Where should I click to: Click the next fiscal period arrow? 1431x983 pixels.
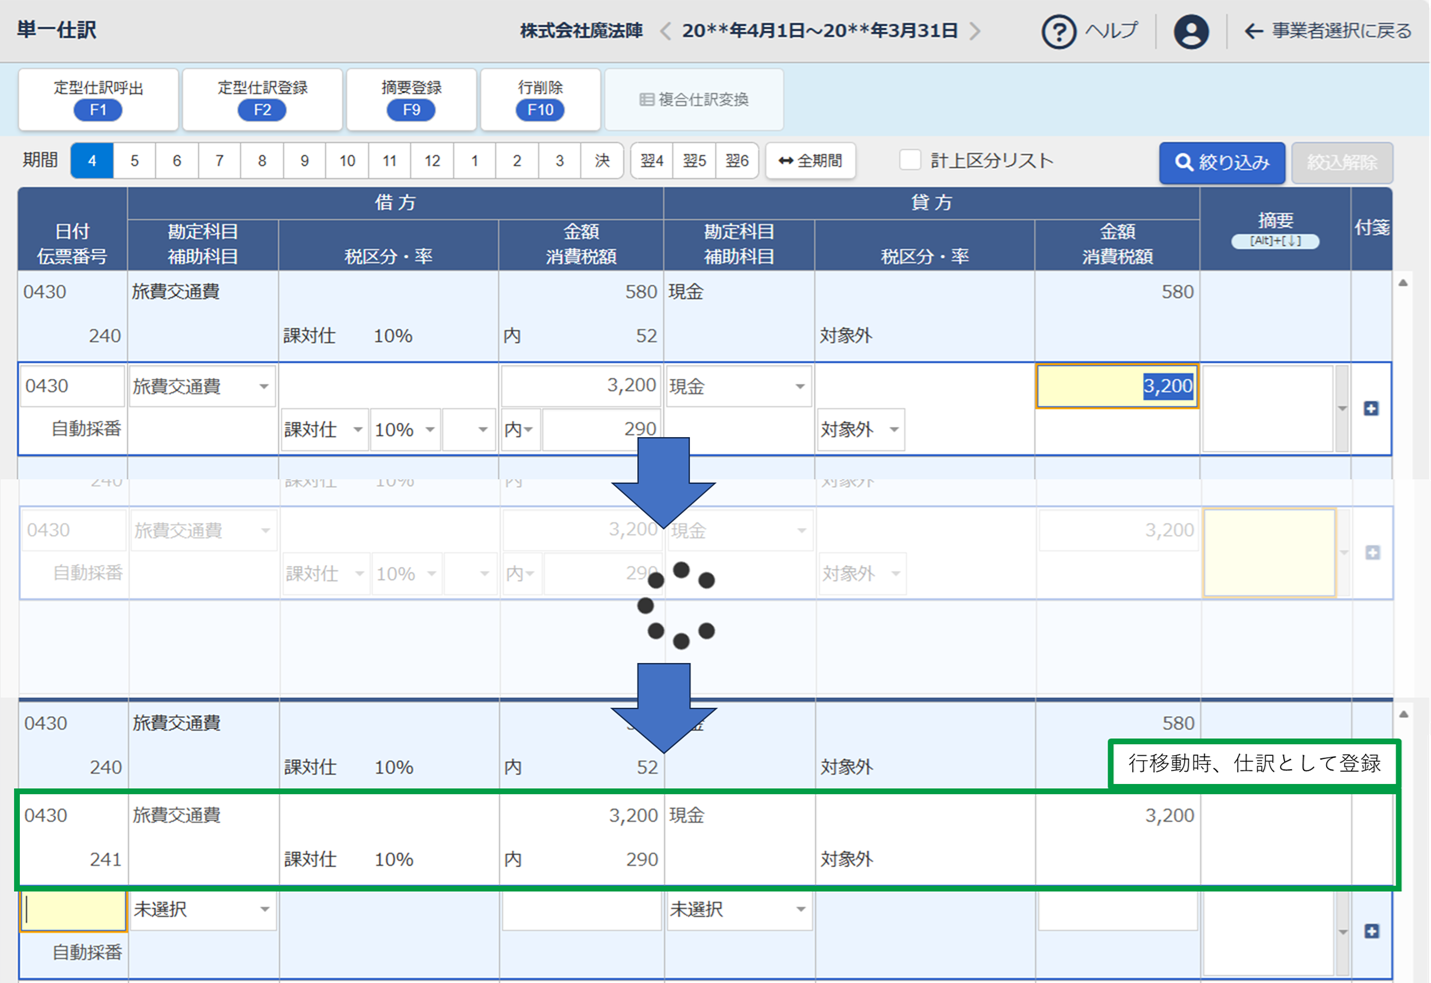pyautogui.click(x=975, y=32)
